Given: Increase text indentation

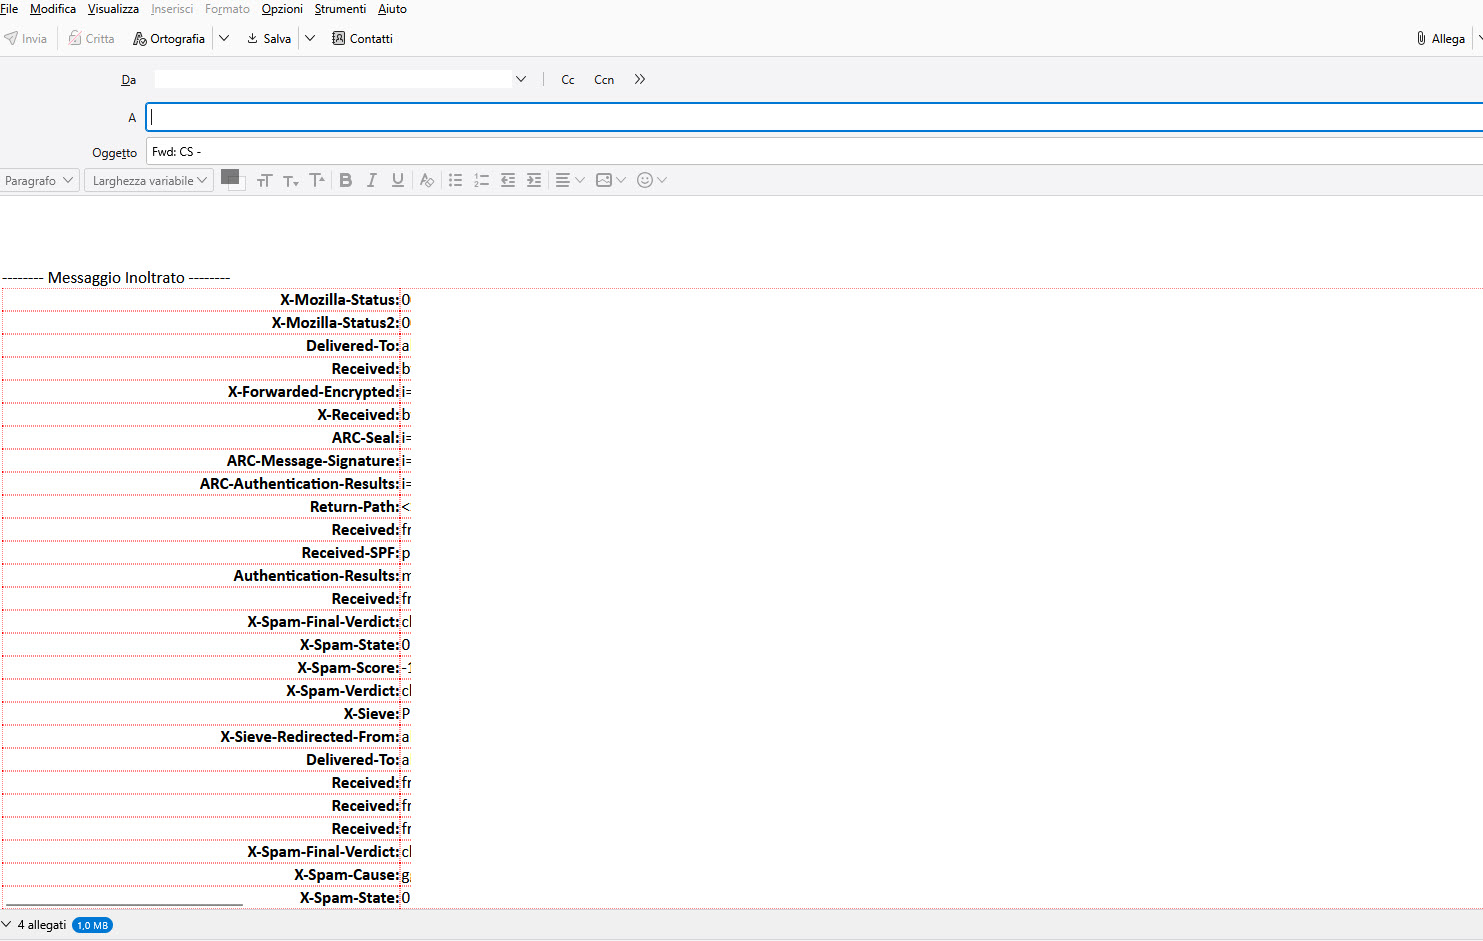Looking at the screenshot, I should pos(534,180).
